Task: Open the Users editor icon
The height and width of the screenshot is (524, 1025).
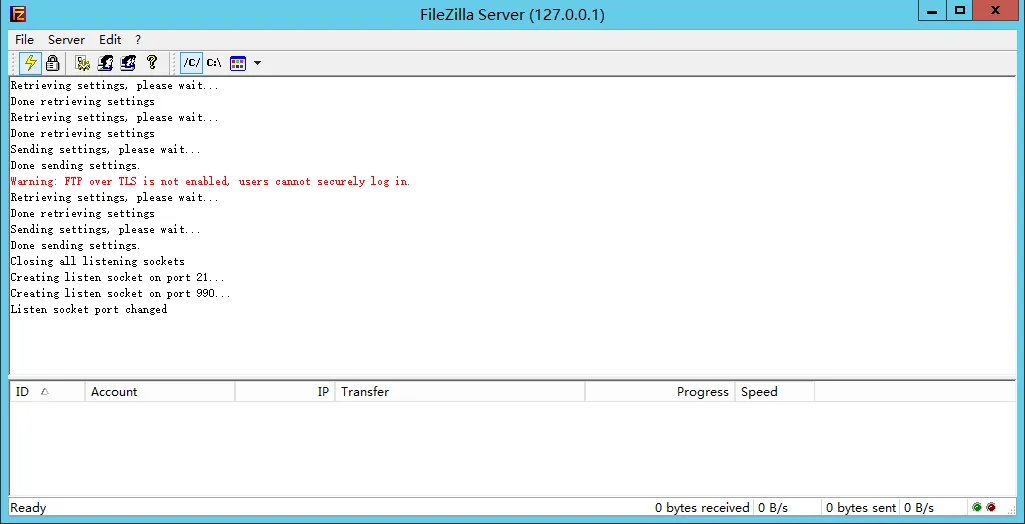Action: 105,63
